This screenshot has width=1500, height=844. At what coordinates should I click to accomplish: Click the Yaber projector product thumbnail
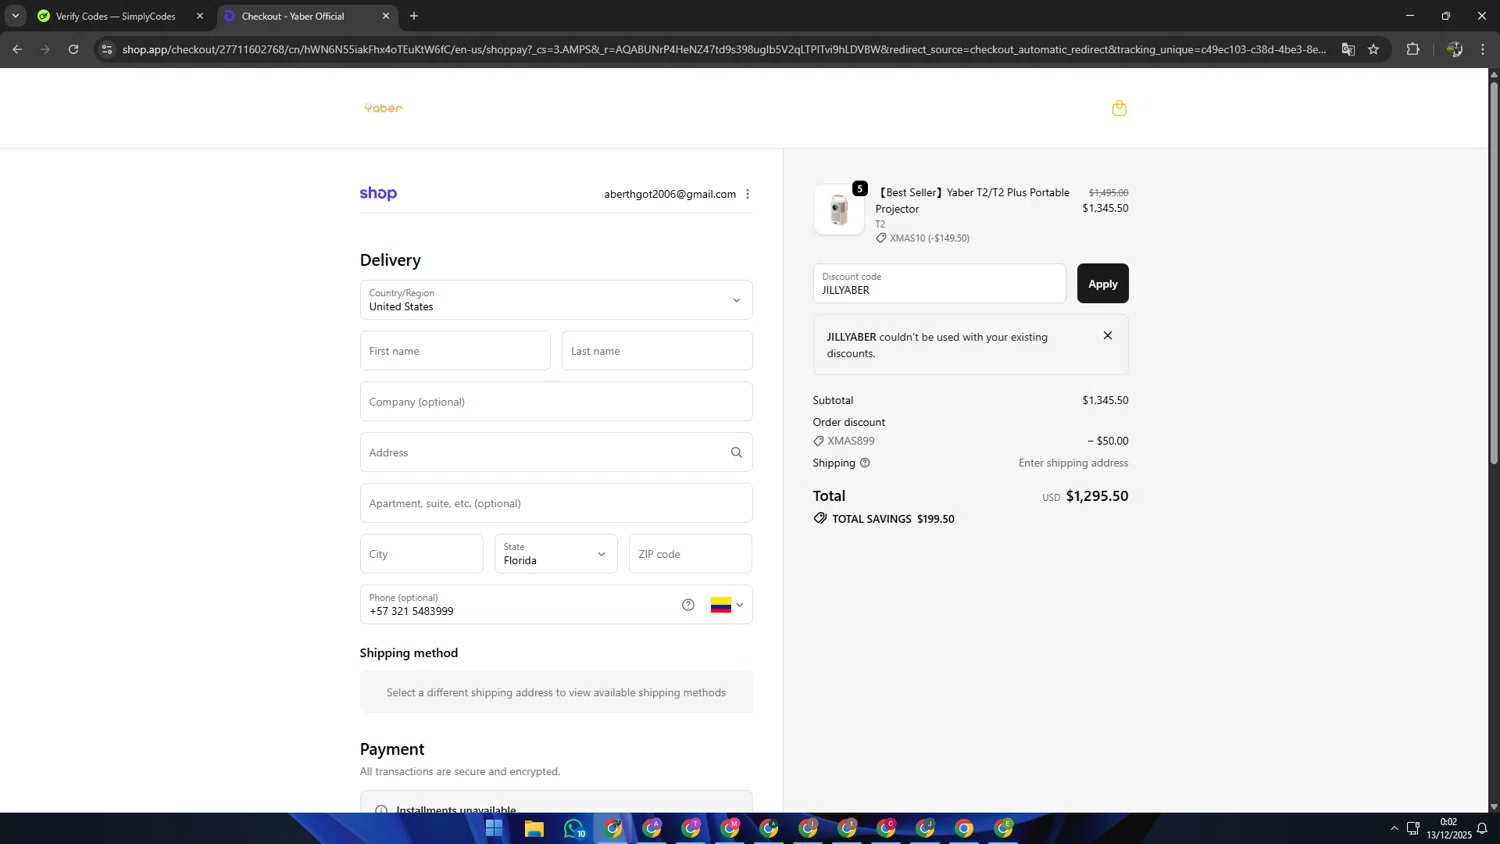[839, 209]
